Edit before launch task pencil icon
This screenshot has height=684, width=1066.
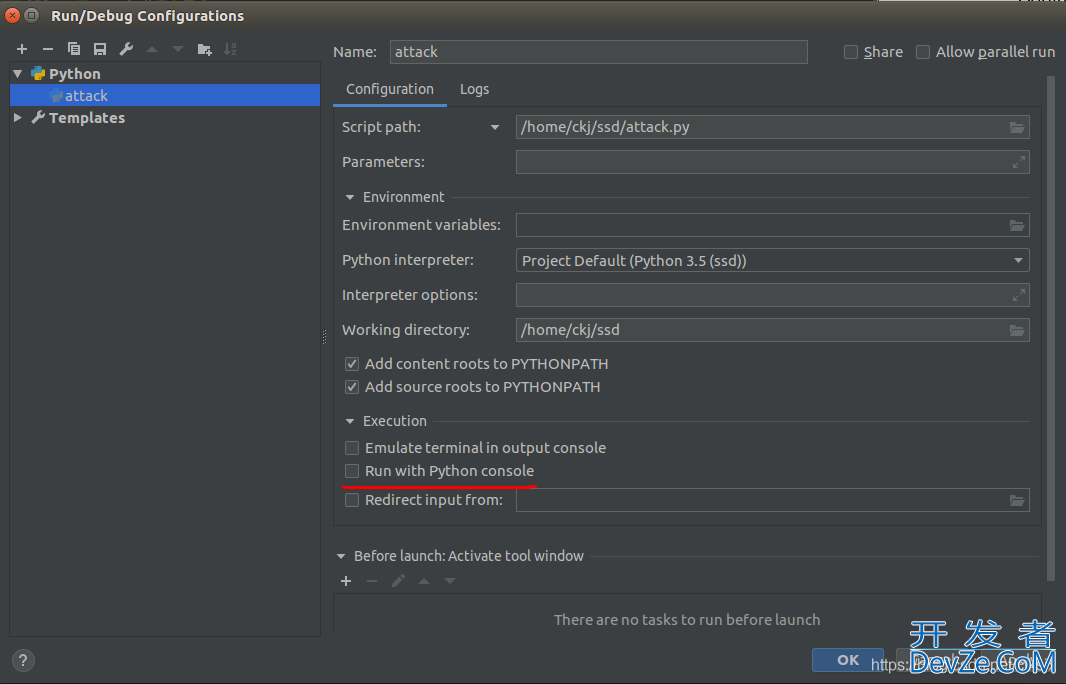point(398,581)
